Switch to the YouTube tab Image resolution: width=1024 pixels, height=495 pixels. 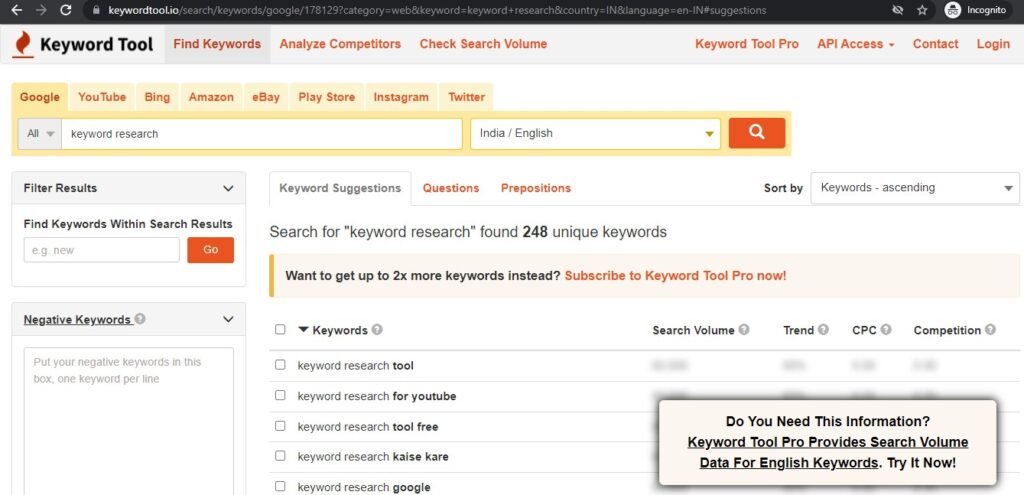(x=102, y=97)
